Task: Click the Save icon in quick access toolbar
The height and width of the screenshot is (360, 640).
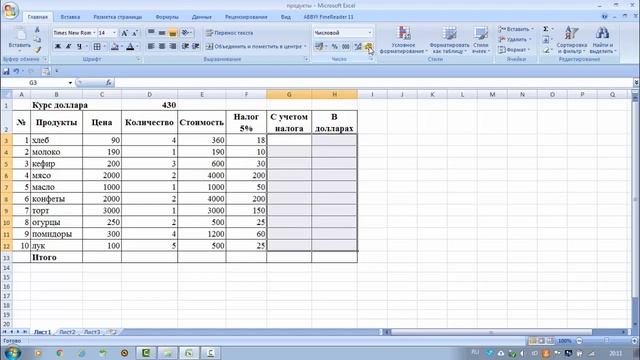Action: 6,71
